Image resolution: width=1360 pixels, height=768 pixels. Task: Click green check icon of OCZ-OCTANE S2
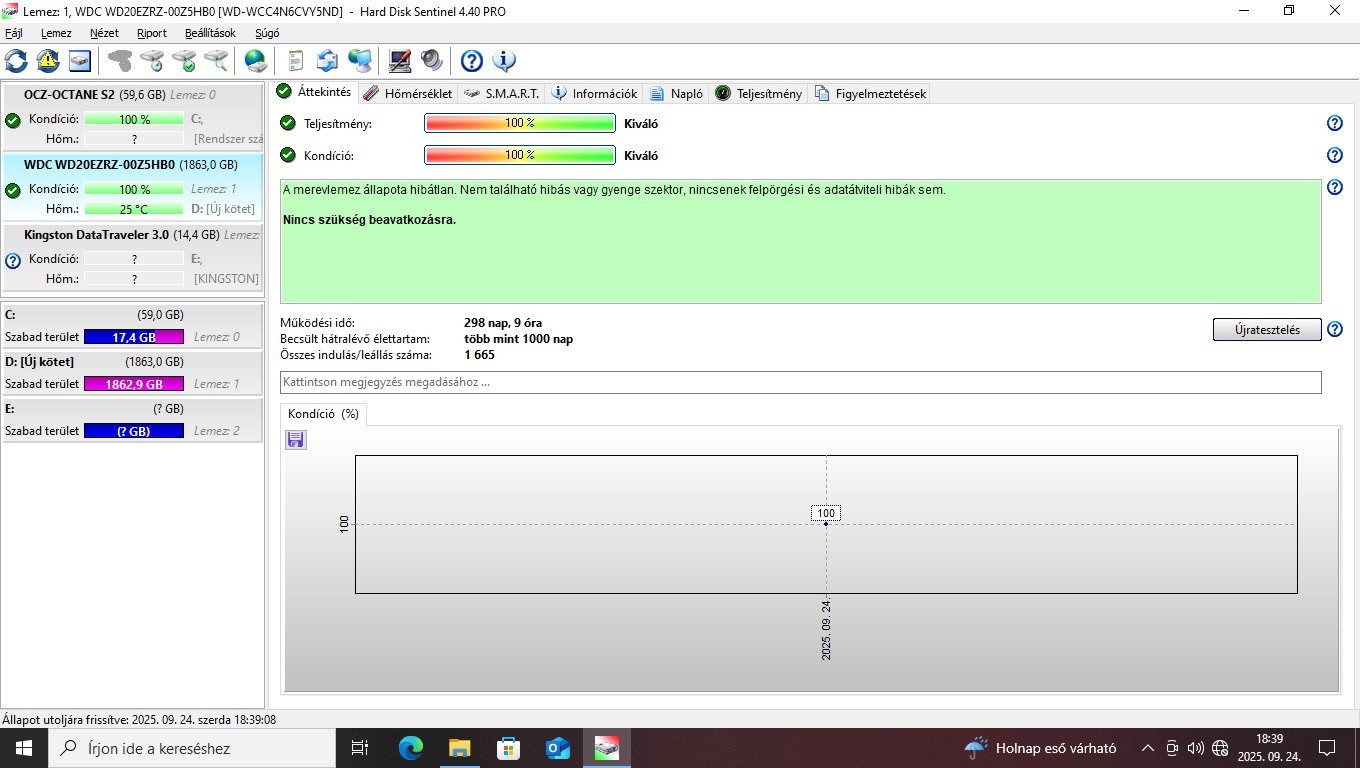(x=13, y=120)
